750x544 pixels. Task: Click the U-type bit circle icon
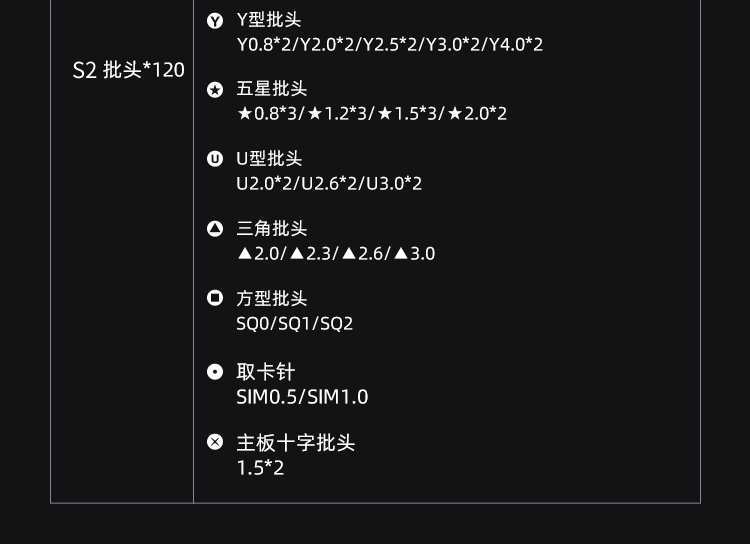(215, 159)
